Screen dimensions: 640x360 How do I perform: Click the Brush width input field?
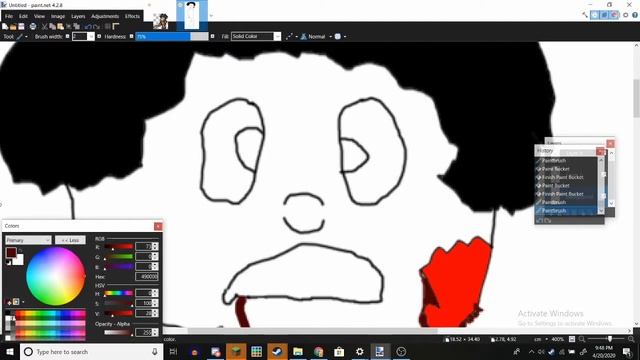80,37
